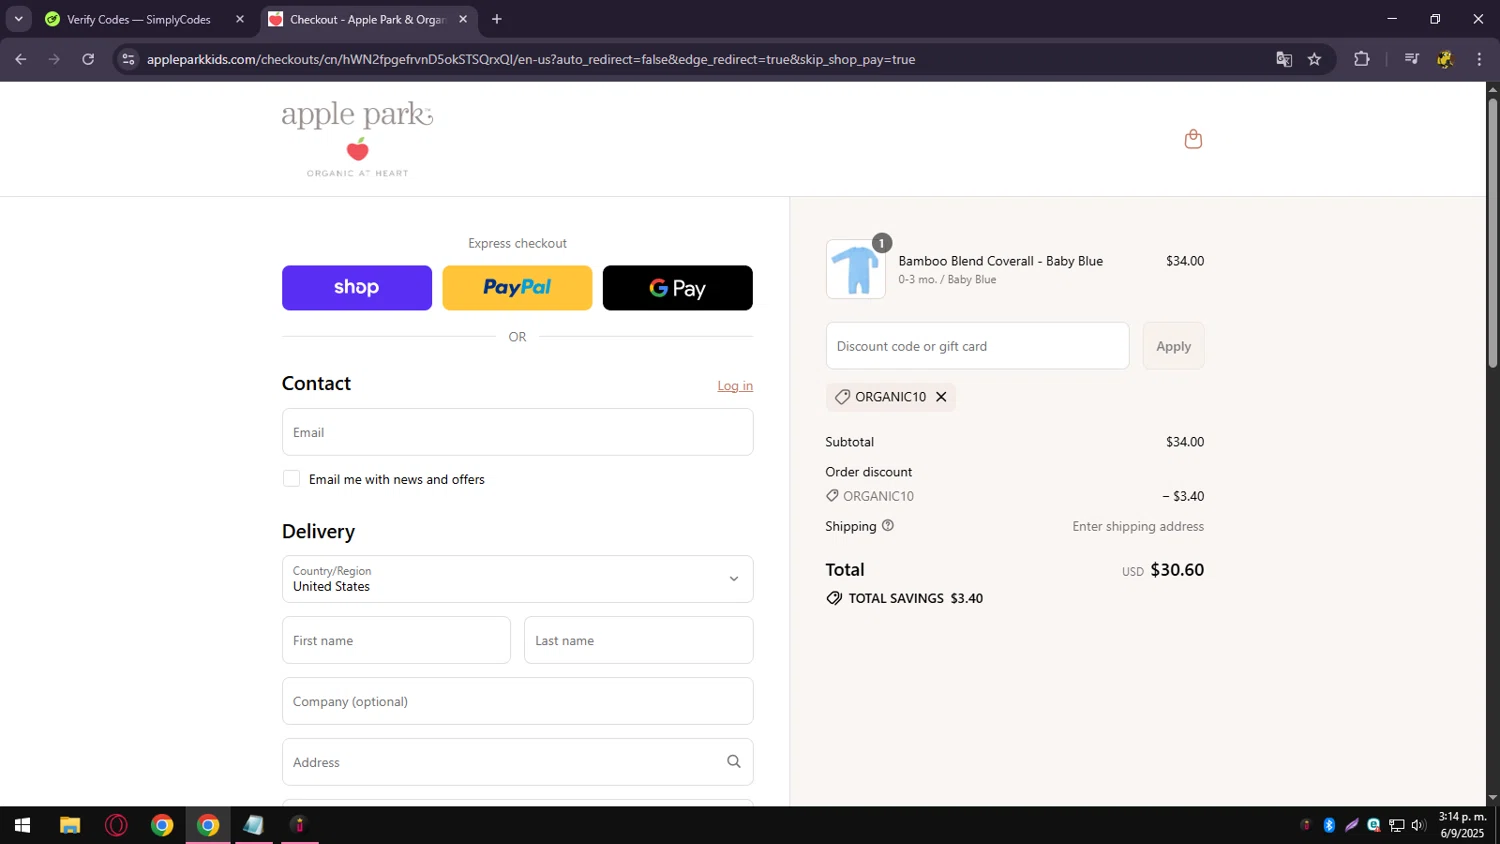This screenshot has width=1500, height=844.
Task: Click the taskbar clock and date
Action: 1462,825
